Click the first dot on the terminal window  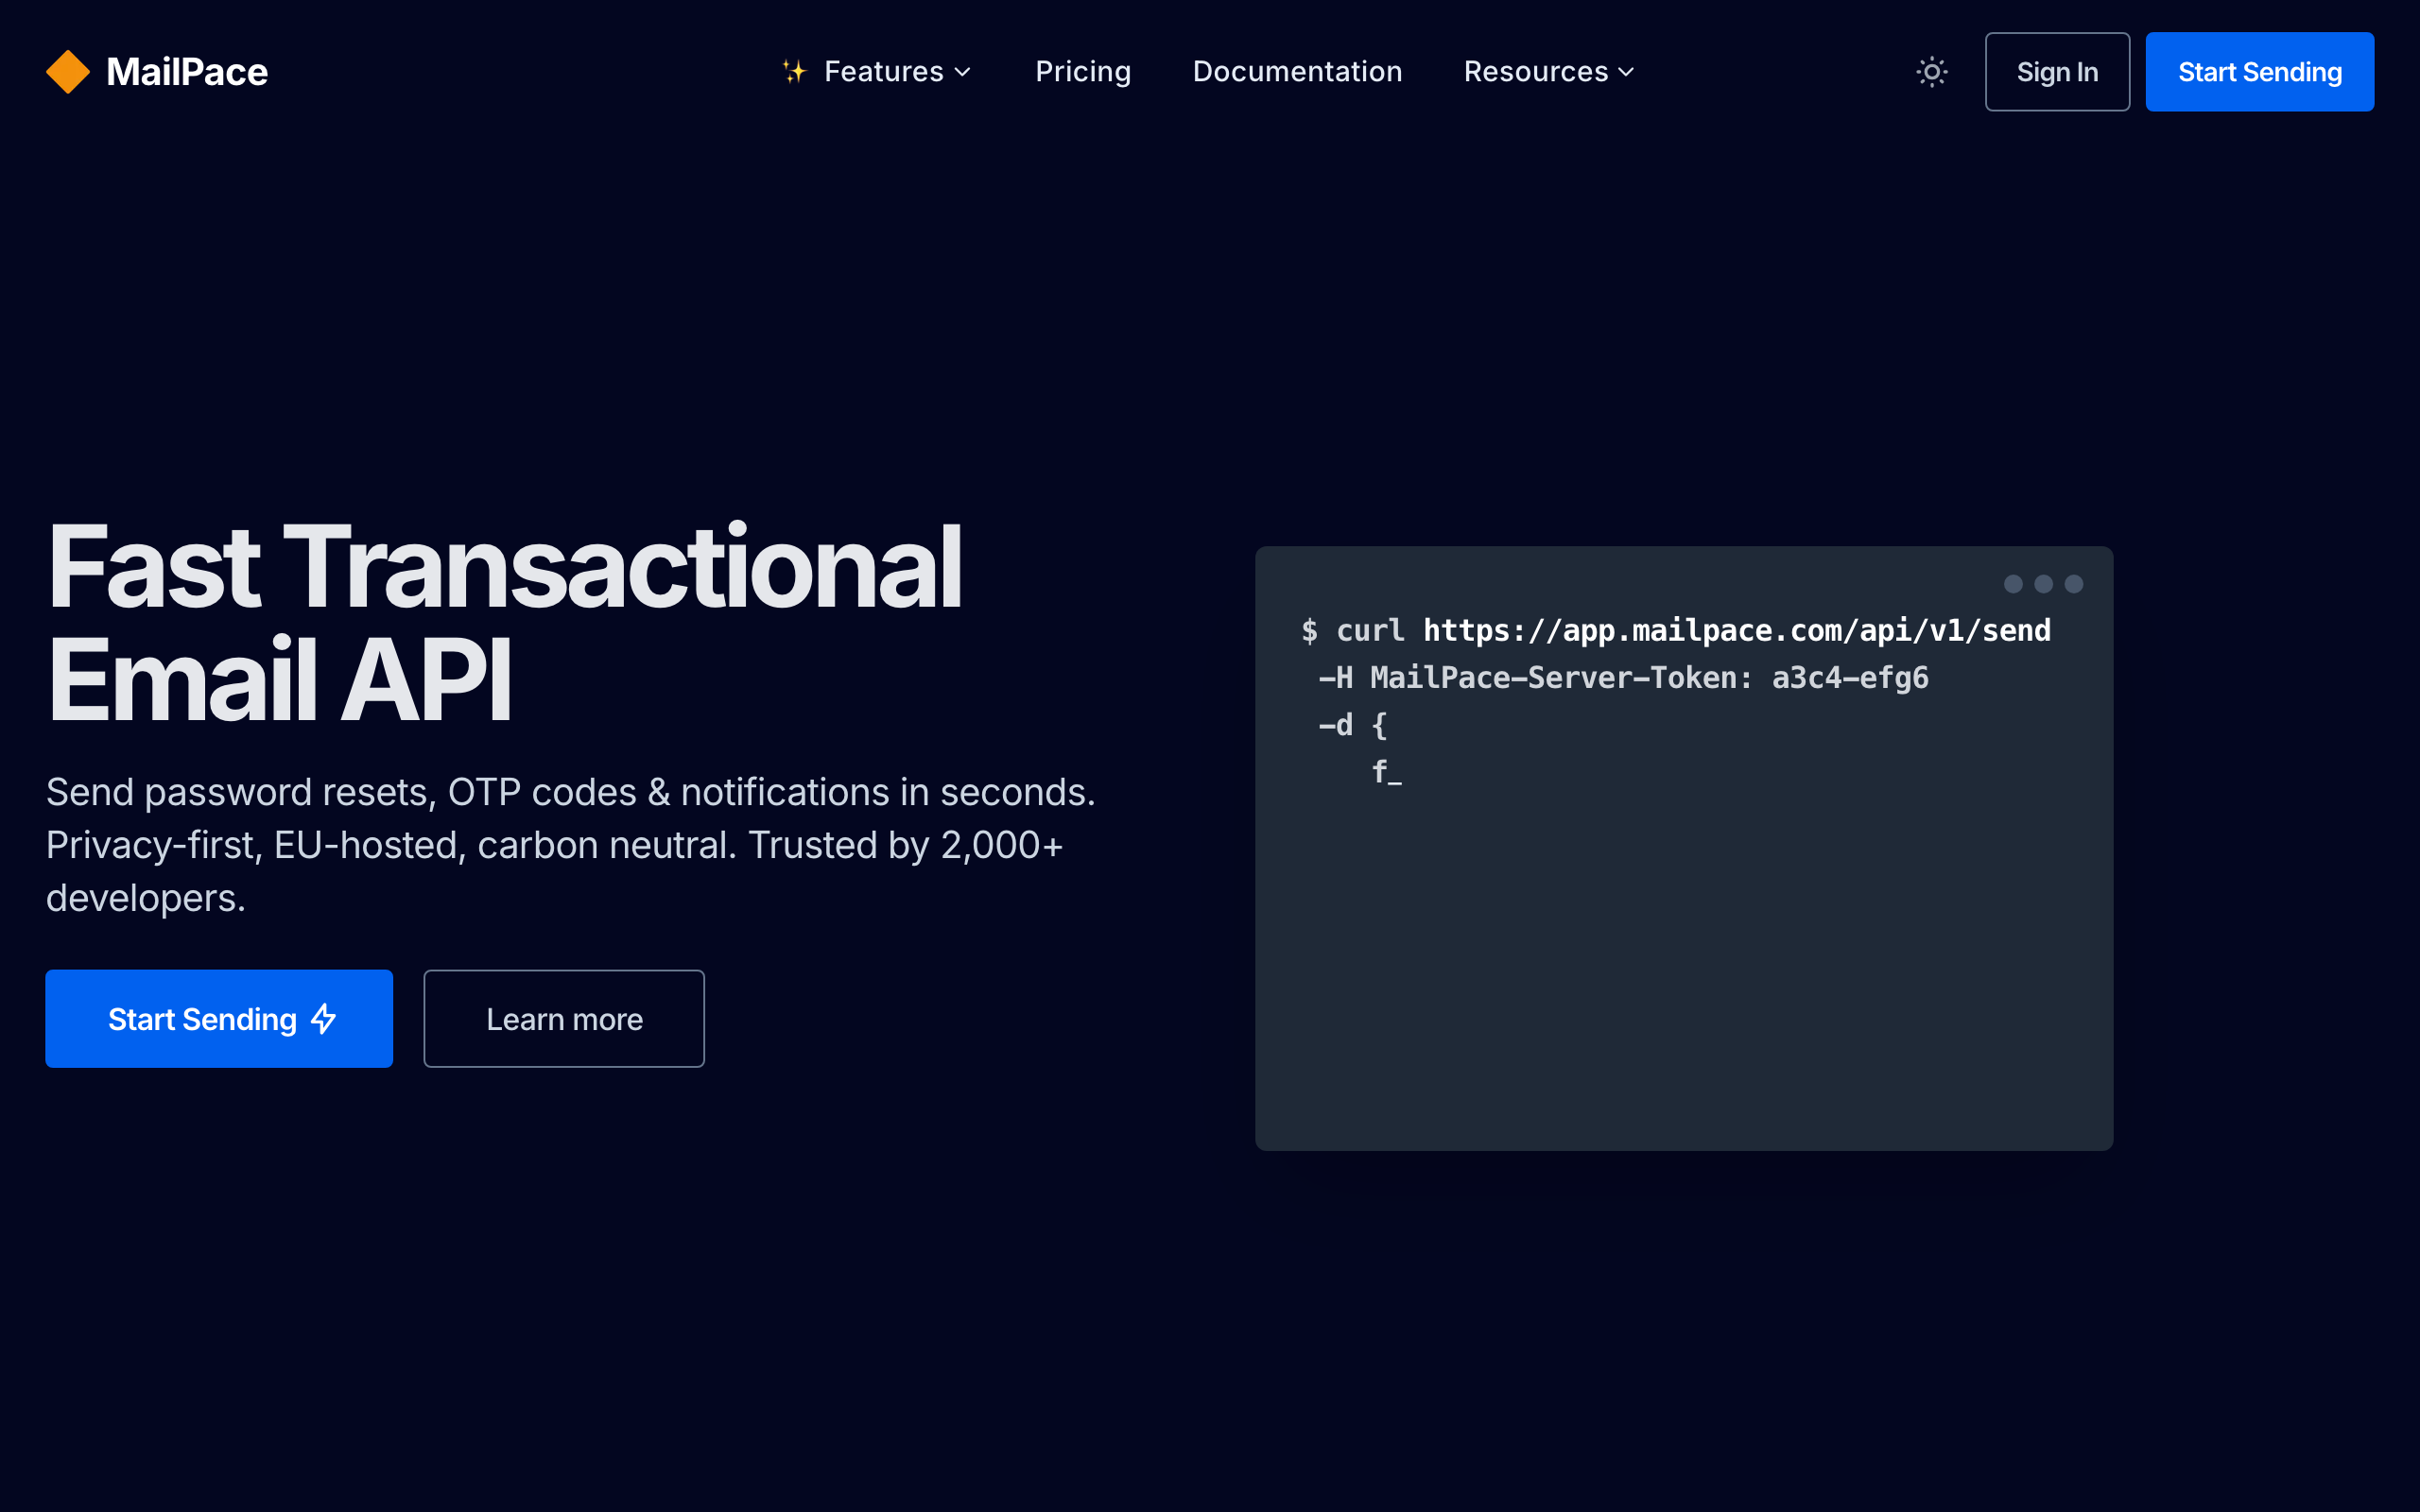pyautogui.click(x=2013, y=583)
